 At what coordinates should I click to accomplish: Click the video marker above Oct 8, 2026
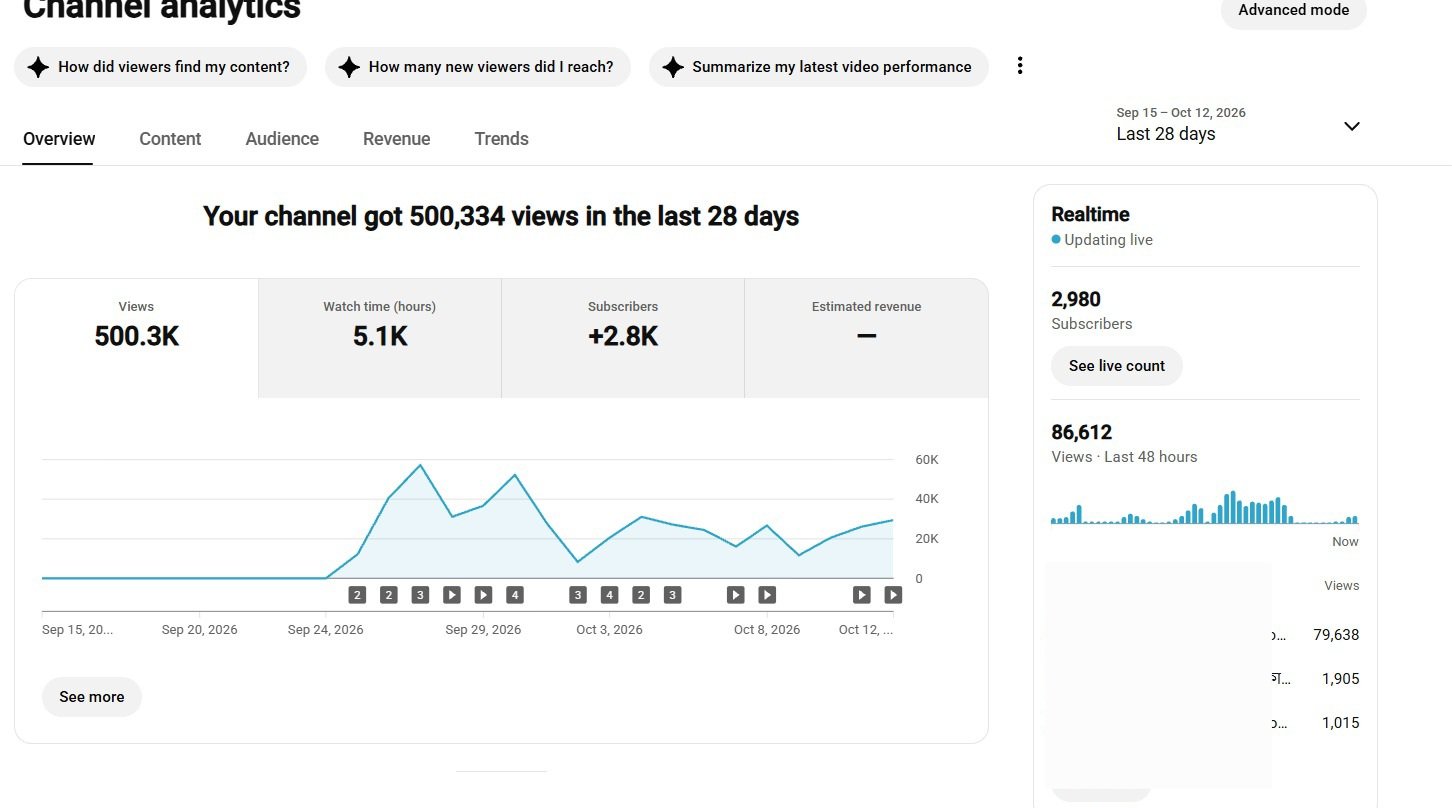click(x=767, y=595)
